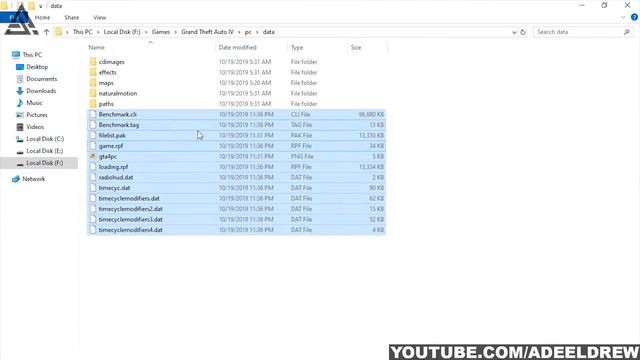Select the timecyclemodifiers4.dat file name
Image resolution: width=640 pixels, height=360 pixels.
point(131,230)
